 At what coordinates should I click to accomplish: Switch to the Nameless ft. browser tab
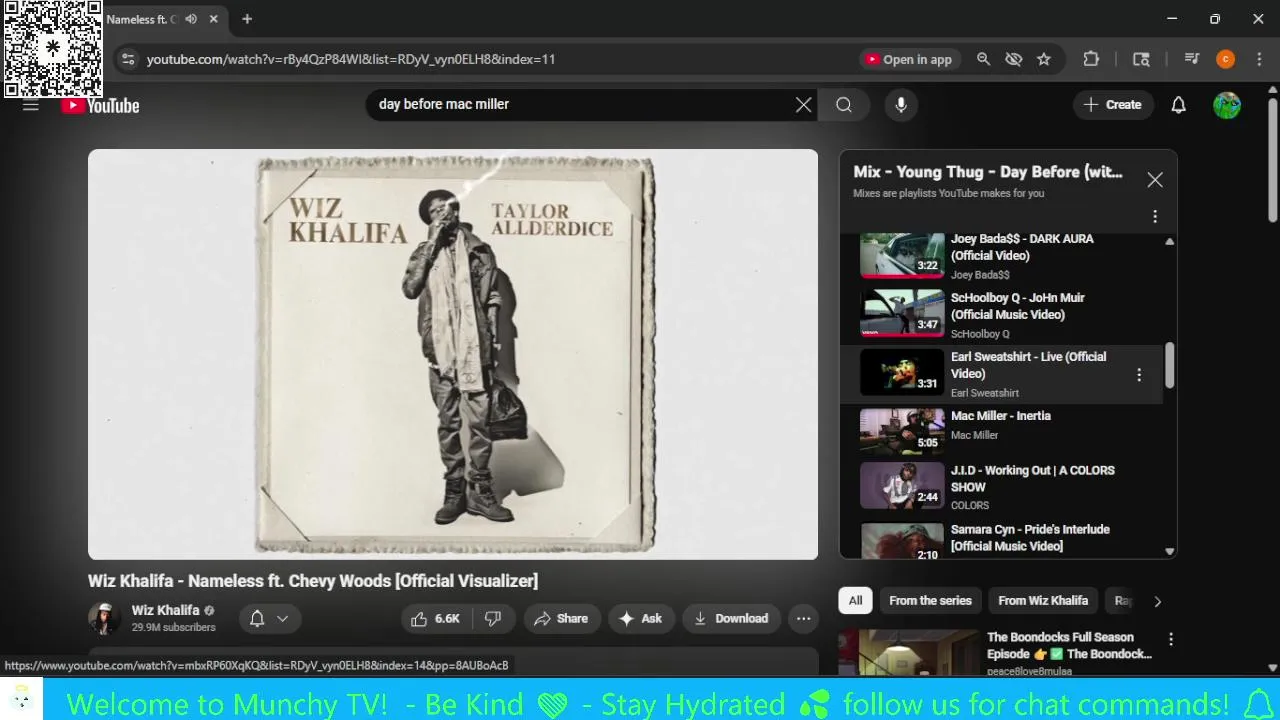click(x=142, y=19)
